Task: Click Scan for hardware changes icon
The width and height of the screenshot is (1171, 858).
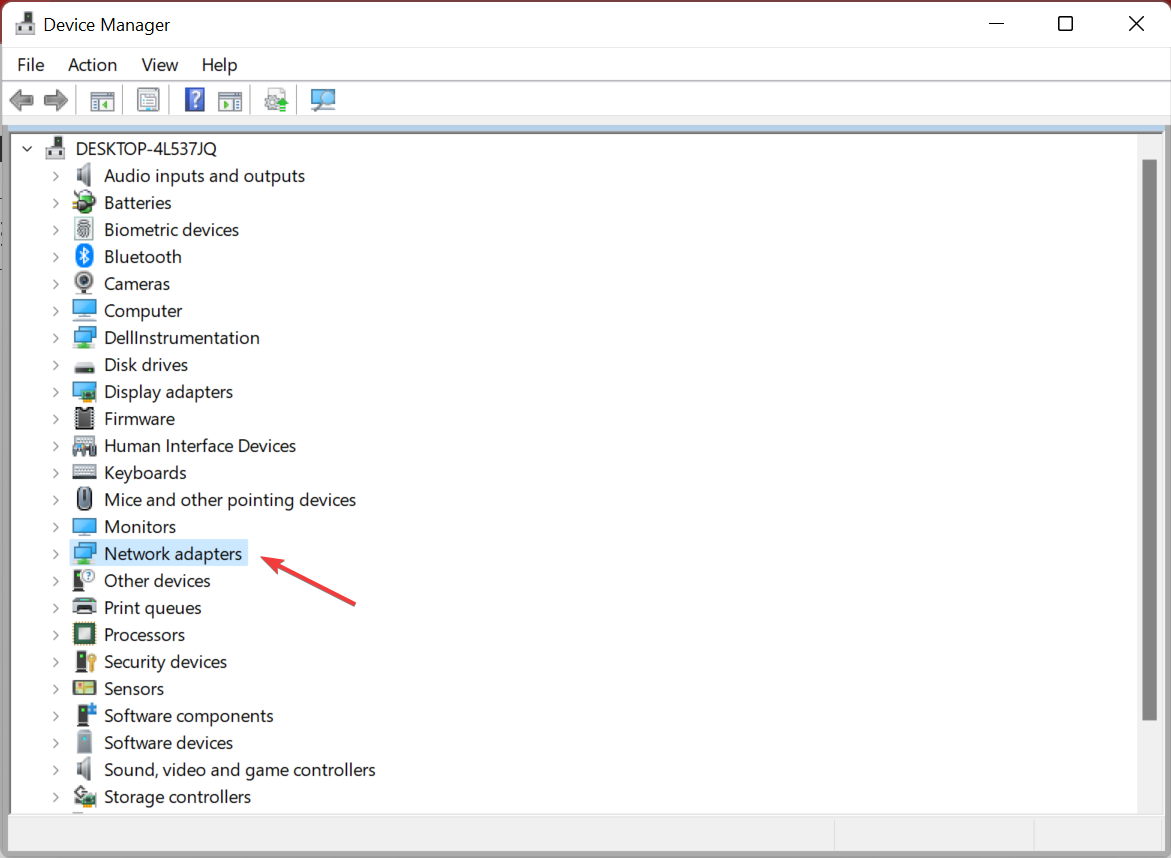Action: [323, 100]
